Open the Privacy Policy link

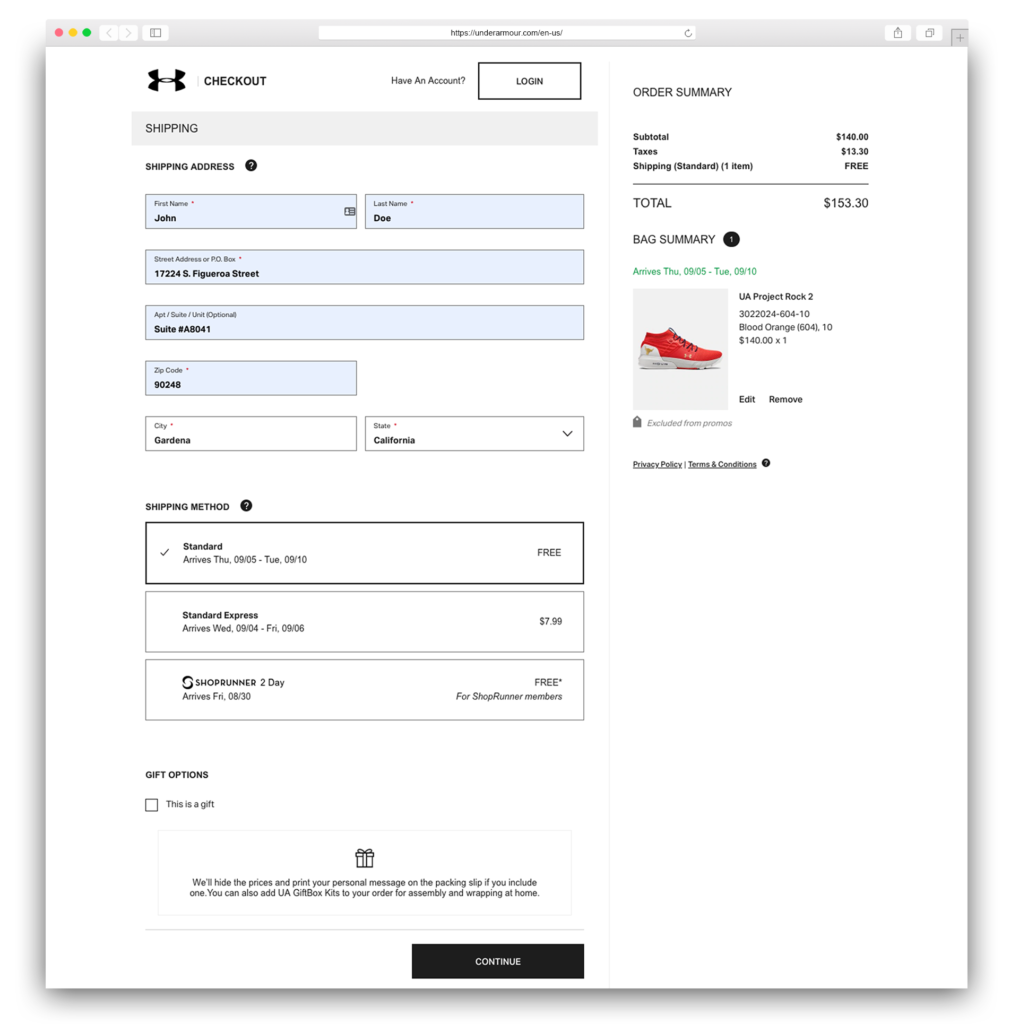point(657,464)
